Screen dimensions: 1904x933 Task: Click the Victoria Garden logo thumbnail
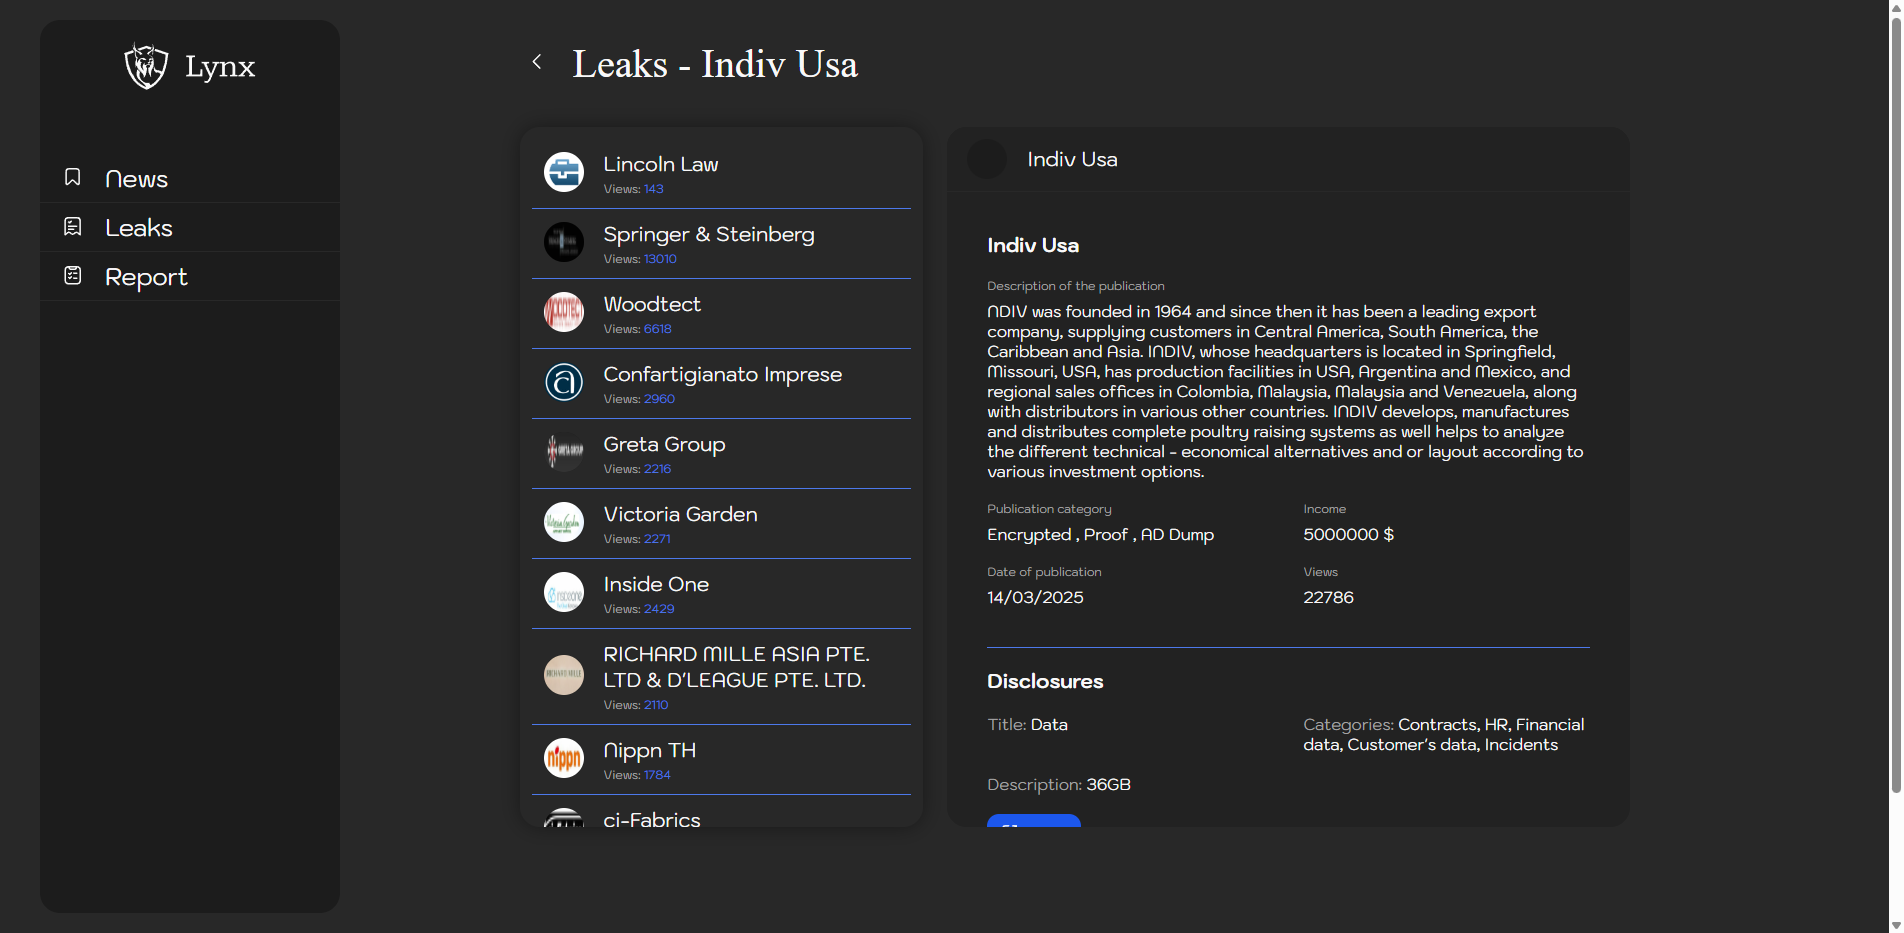pyautogui.click(x=564, y=522)
